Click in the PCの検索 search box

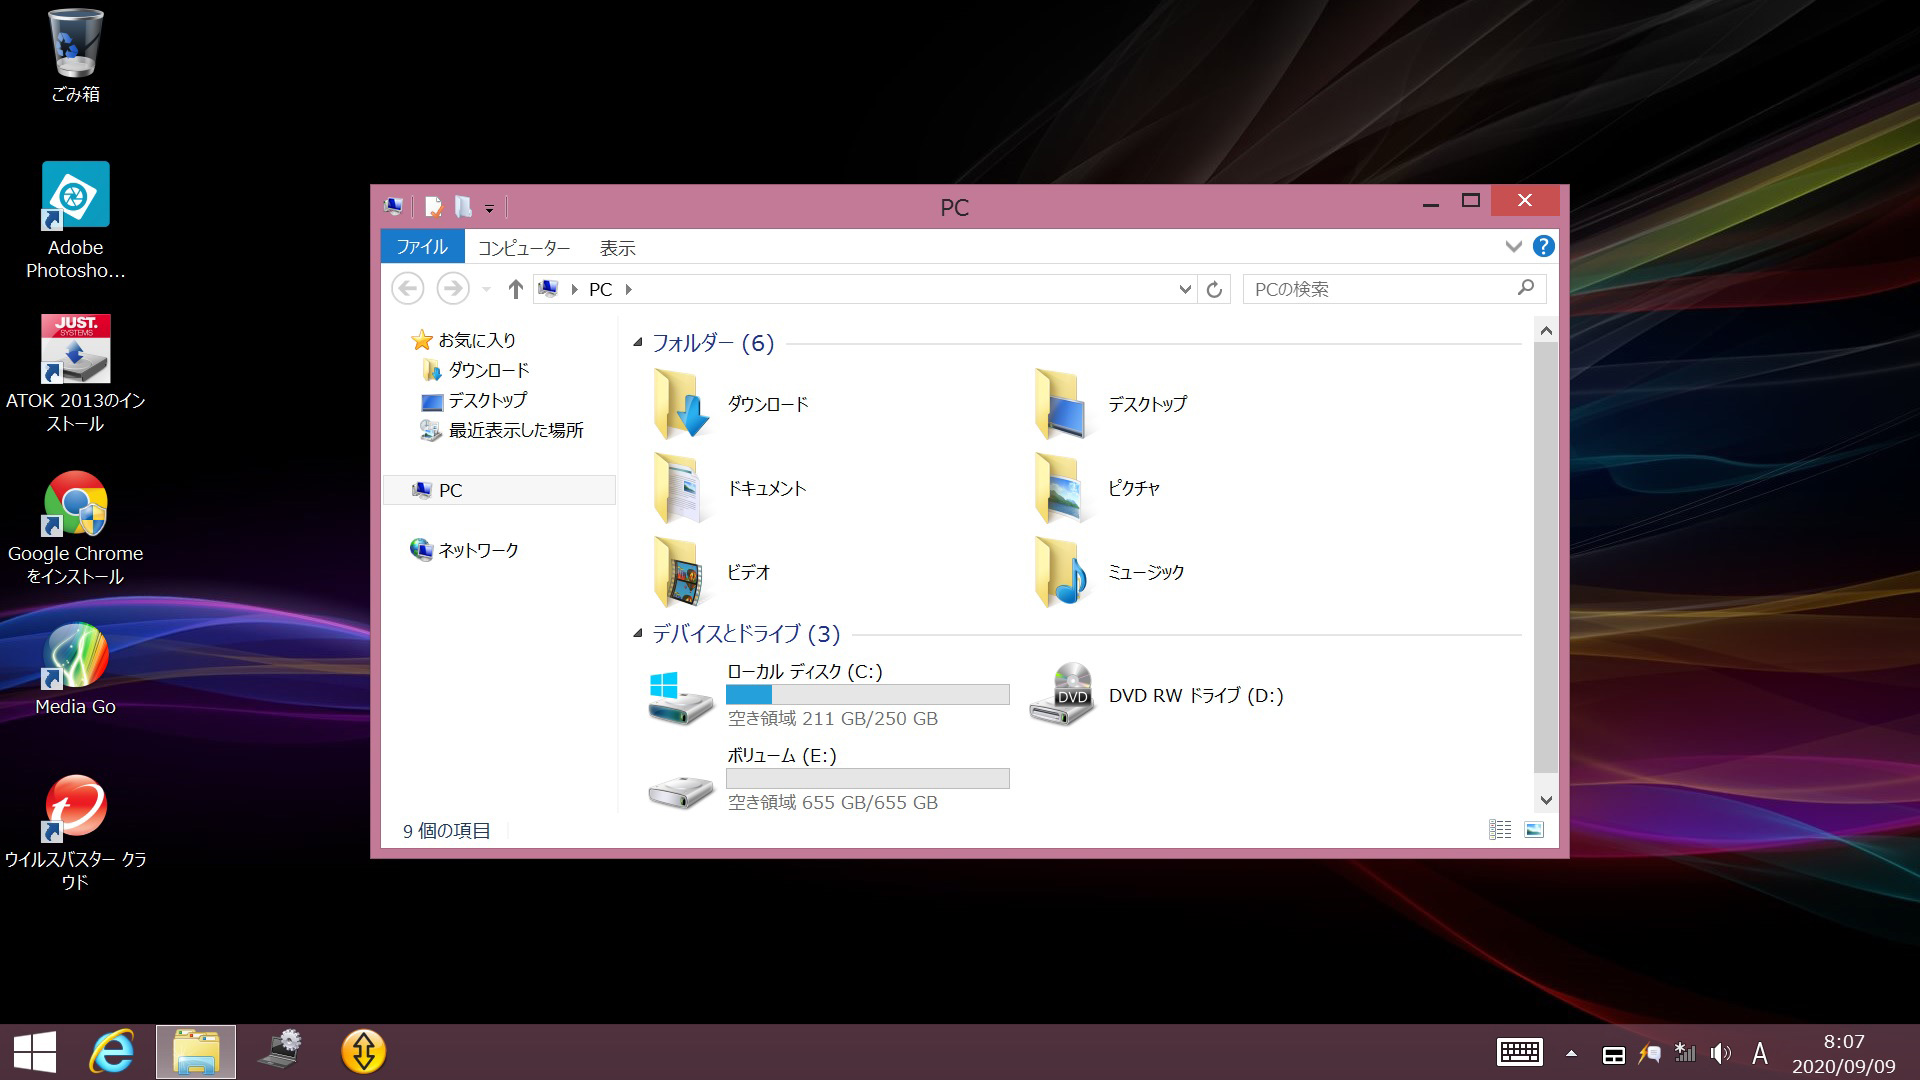pyautogui.click(x=1394, y=289)
